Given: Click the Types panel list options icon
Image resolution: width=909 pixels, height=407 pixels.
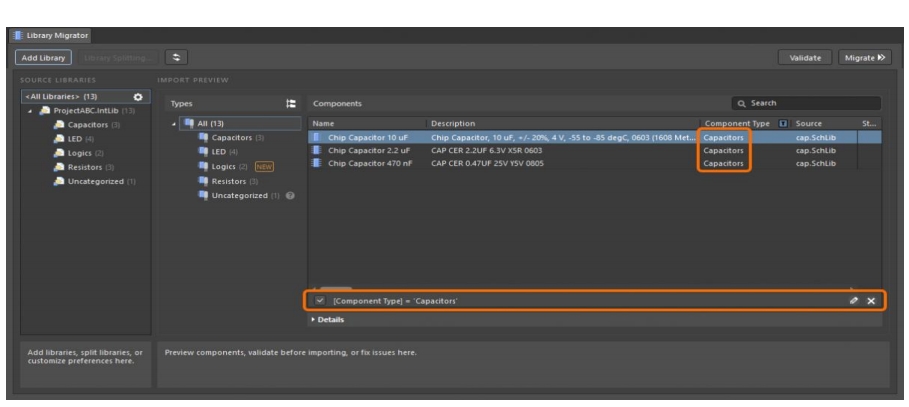Looking at the screenshot, I should tap(291, 104).
